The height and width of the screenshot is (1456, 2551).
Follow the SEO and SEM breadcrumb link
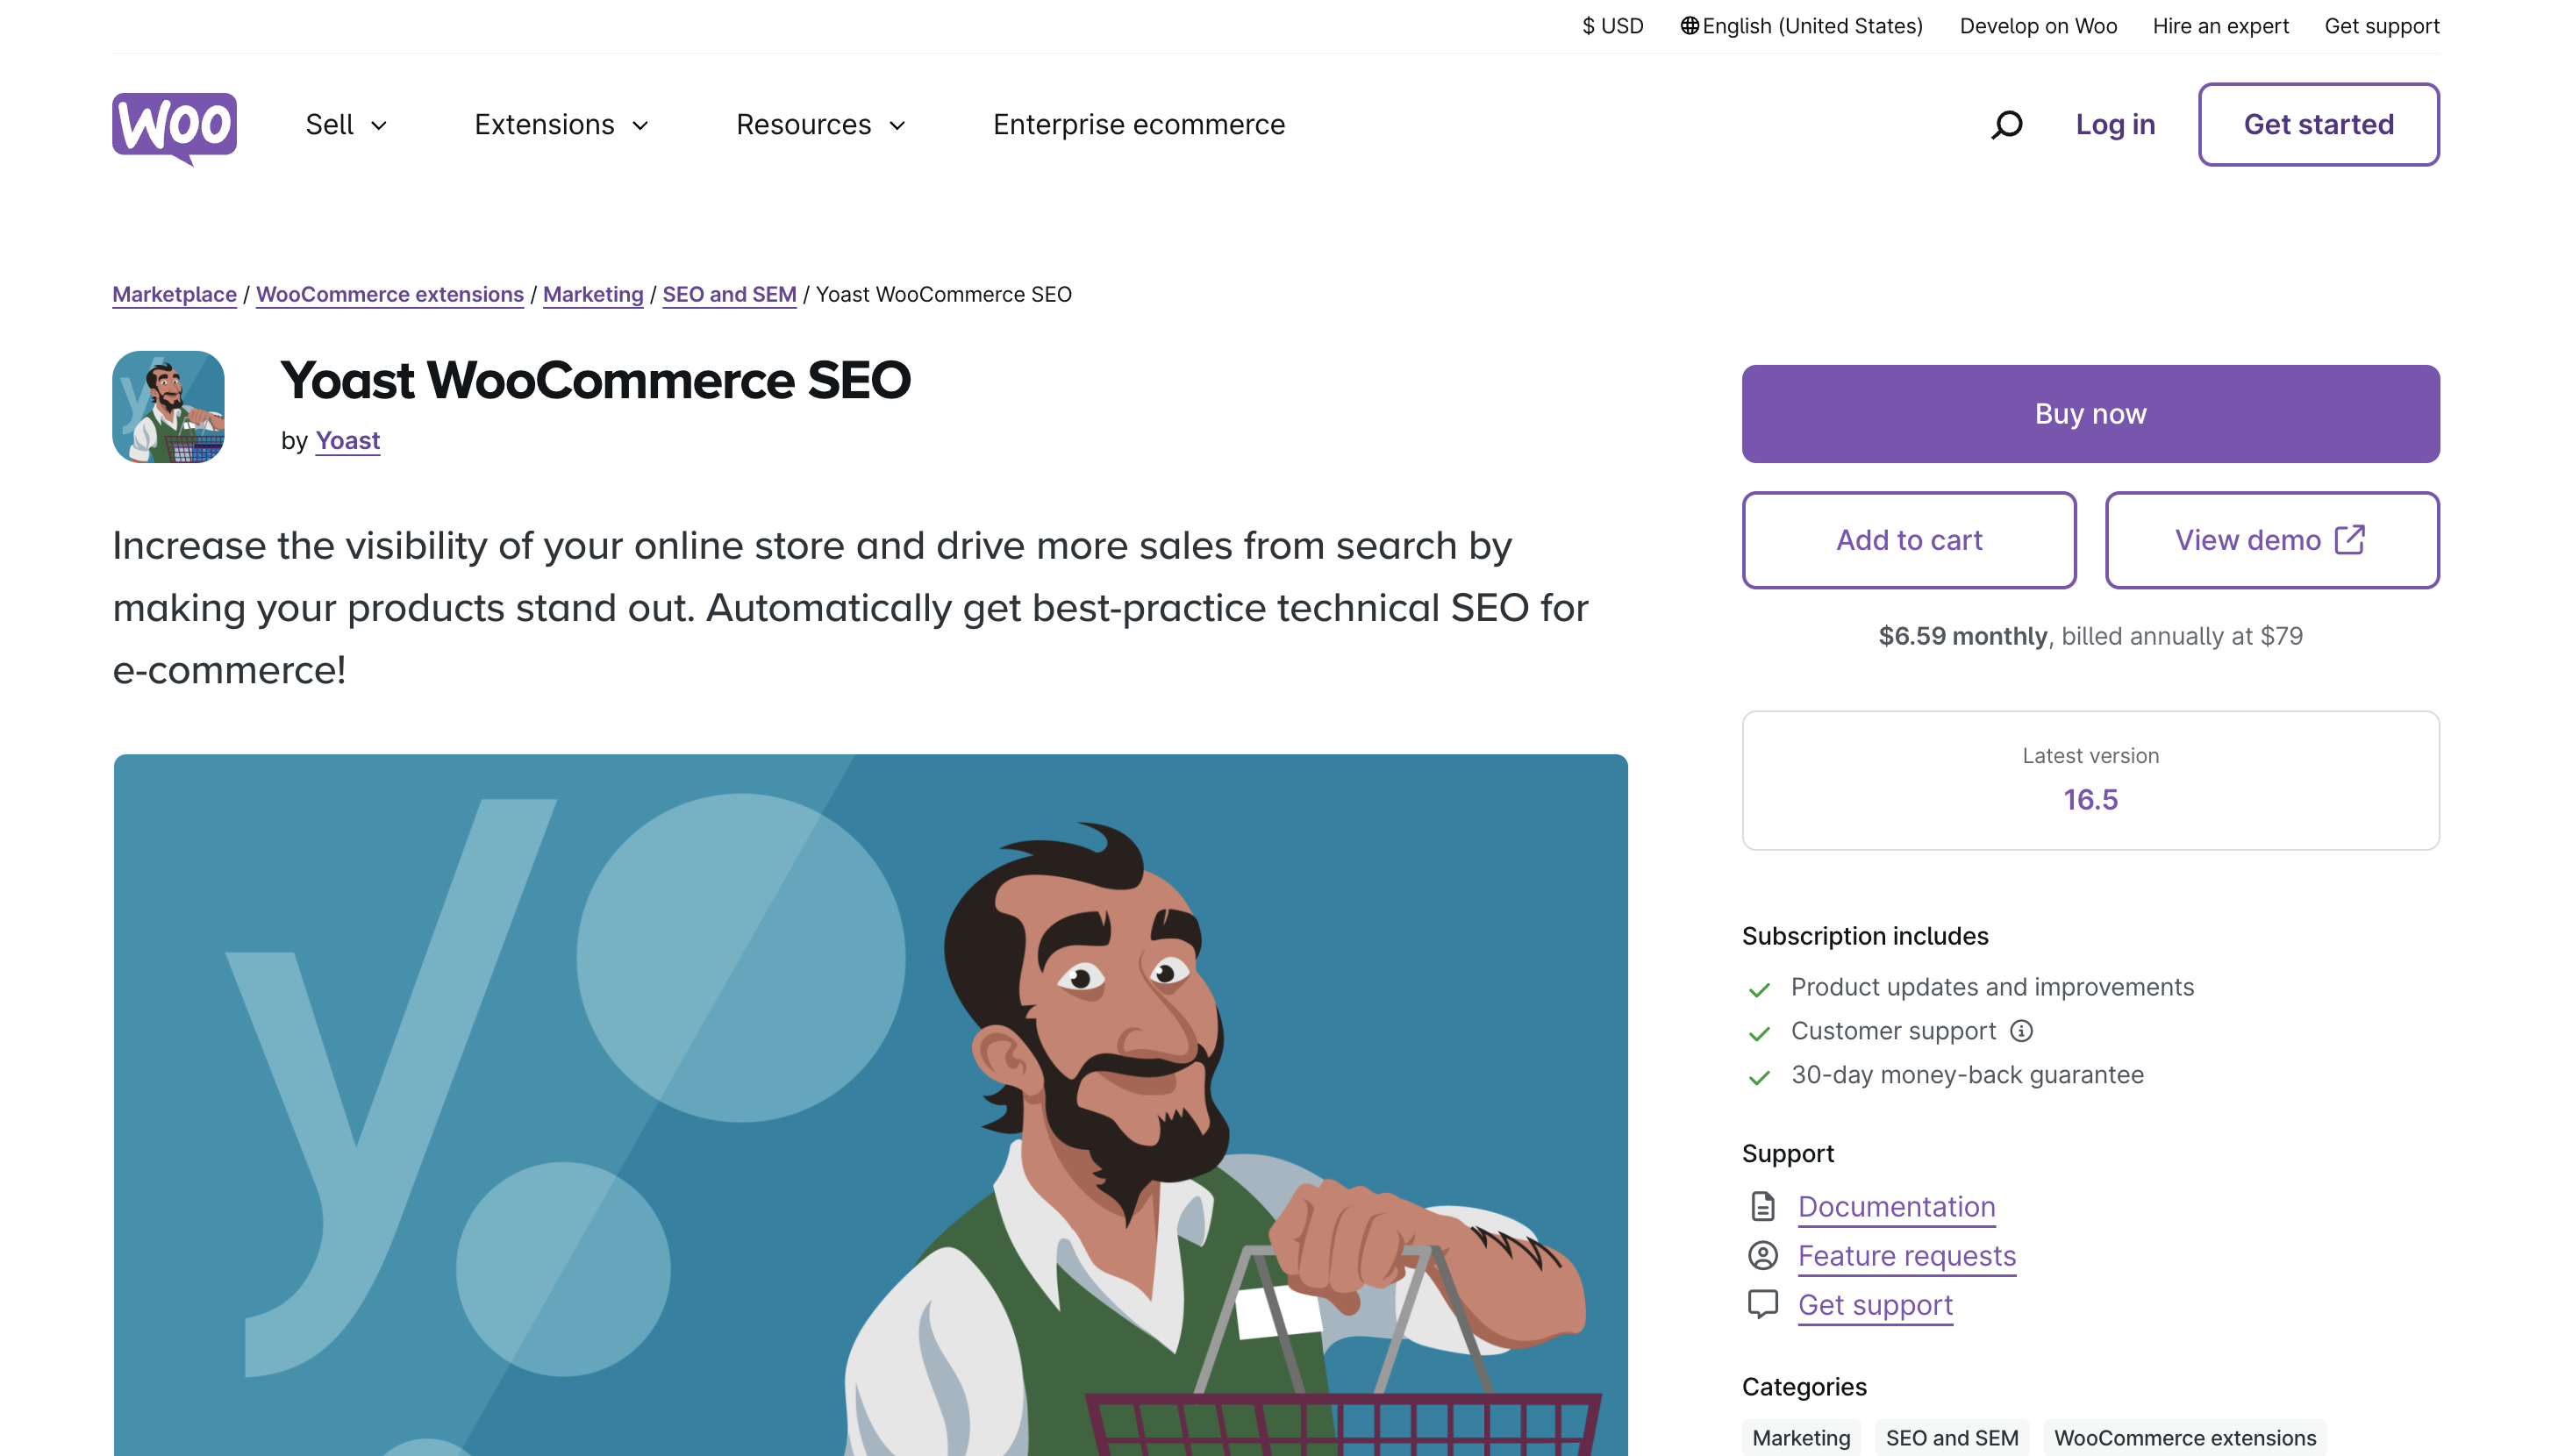(729, 295)
